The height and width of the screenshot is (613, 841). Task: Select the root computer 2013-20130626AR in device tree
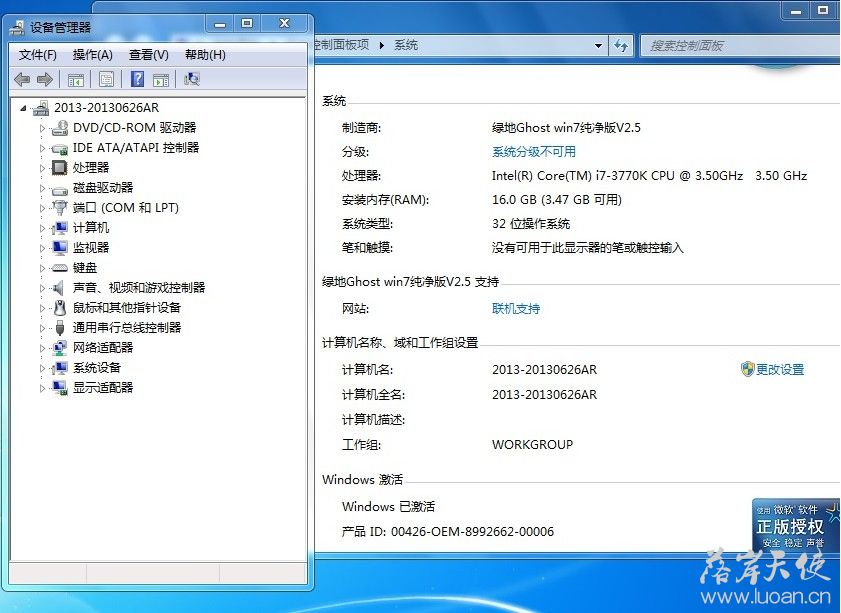pyautogui.click(x=107, y=108)
